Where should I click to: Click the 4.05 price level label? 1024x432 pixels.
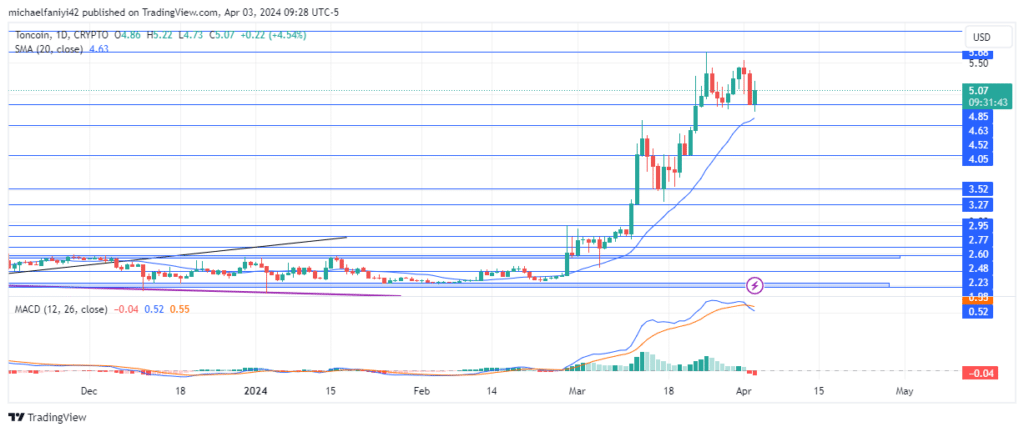(978, 160)
